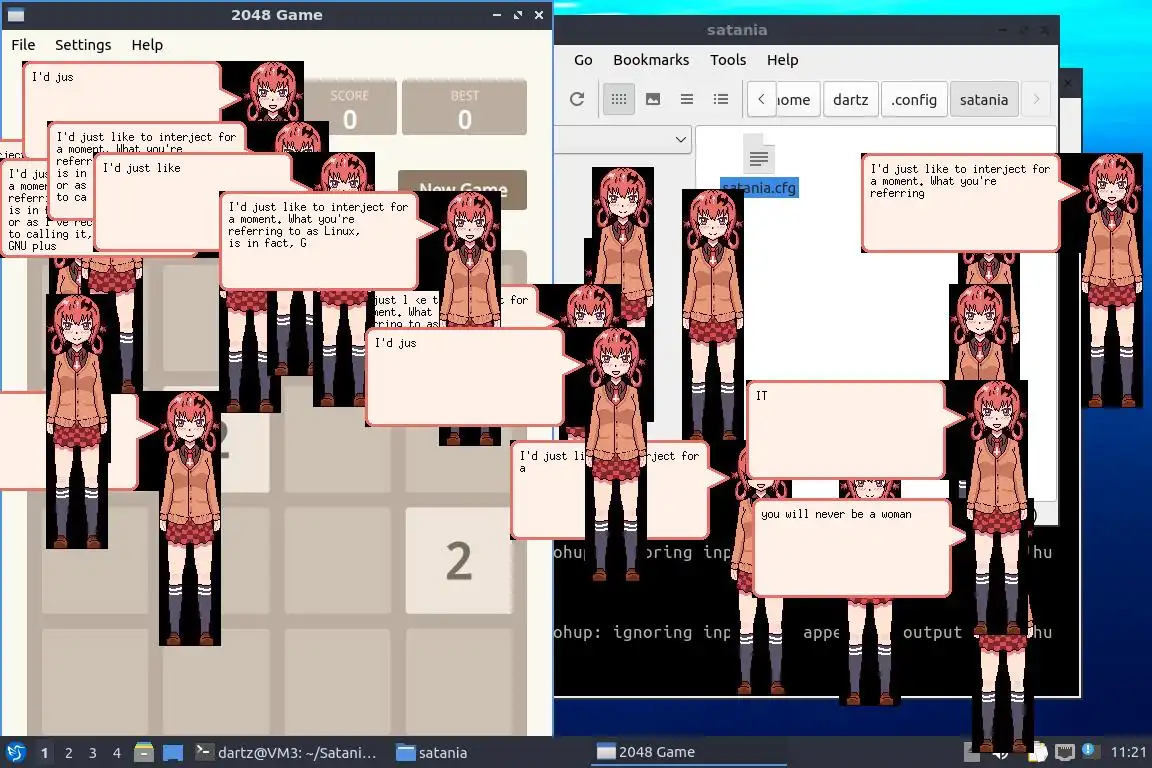Screen dimensions: 1152x768
Task: Minimize the 2048 Game window
Action: 497,15
